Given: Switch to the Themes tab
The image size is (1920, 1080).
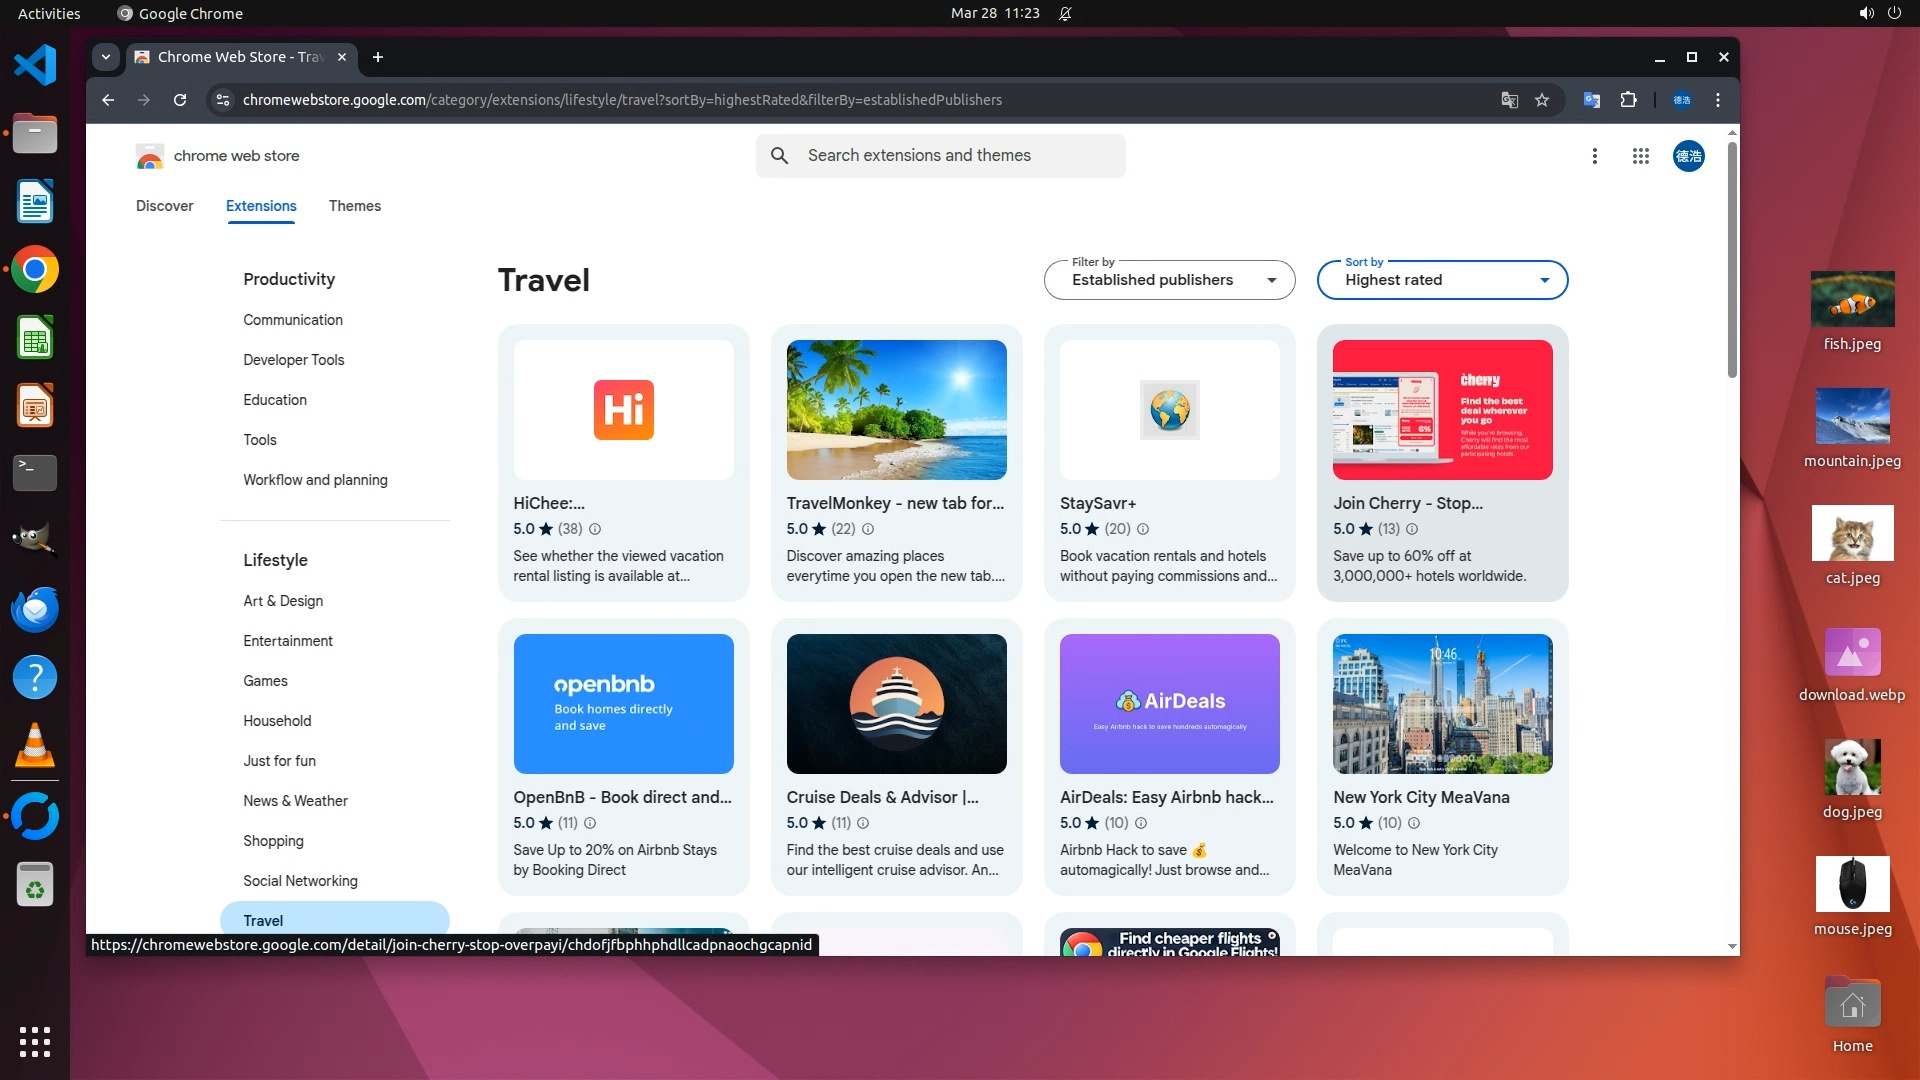Looking at the screenshot, I should pyautogui.click(x=354, y=206).
